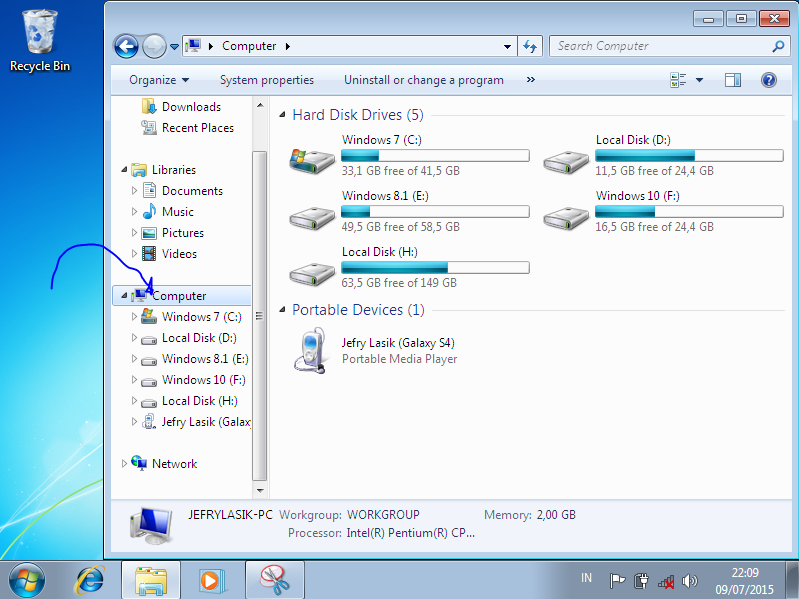Image resolution: width=799 pixels, height=599 pixels.
Task: Click the Music library icon
Action: tap(149, 211)
